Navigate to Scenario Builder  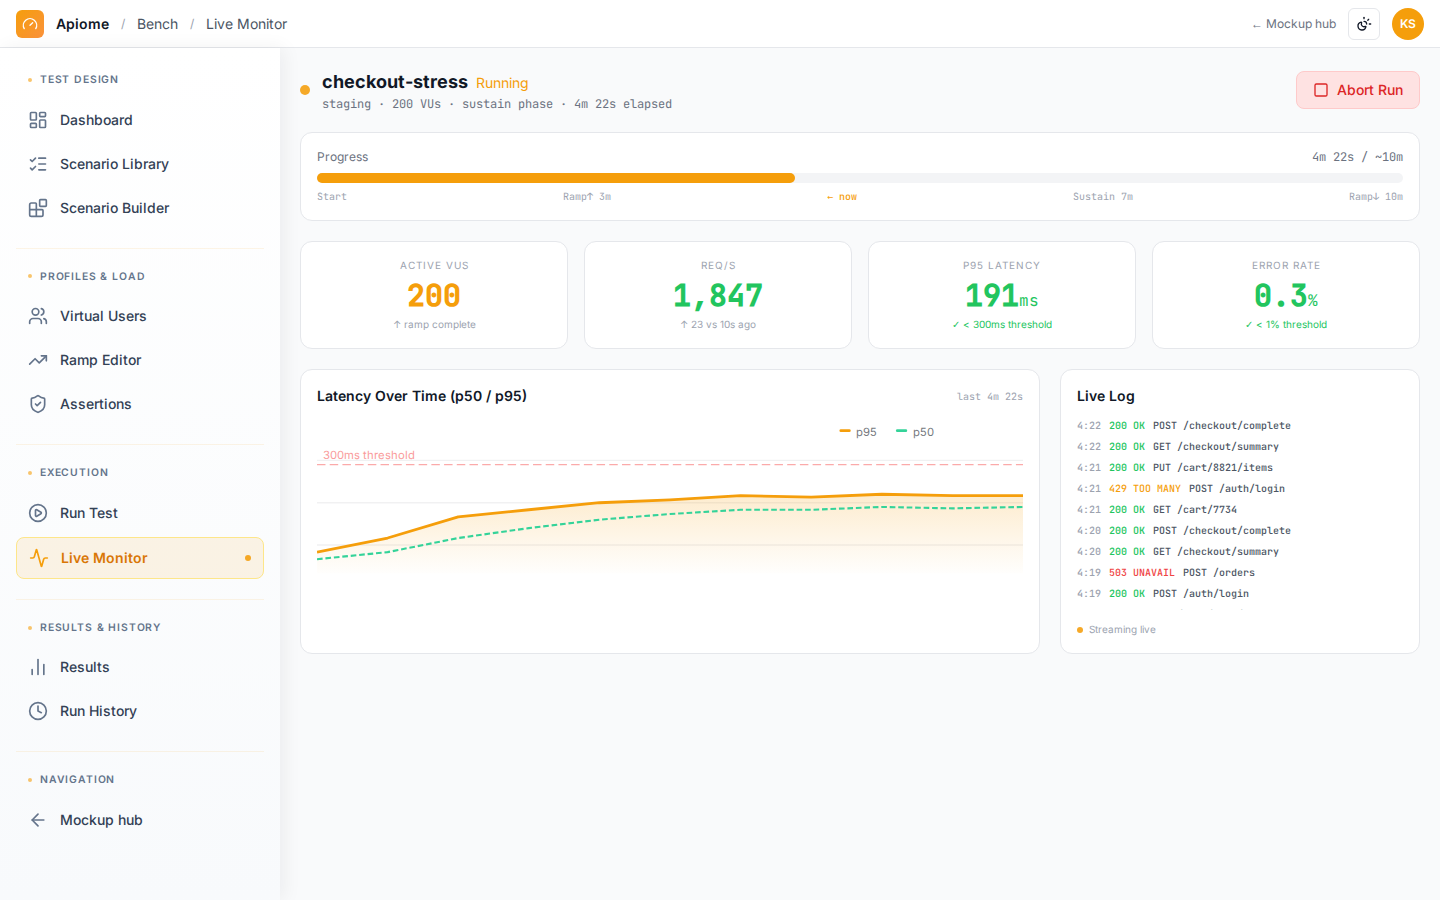click(140, 208)
